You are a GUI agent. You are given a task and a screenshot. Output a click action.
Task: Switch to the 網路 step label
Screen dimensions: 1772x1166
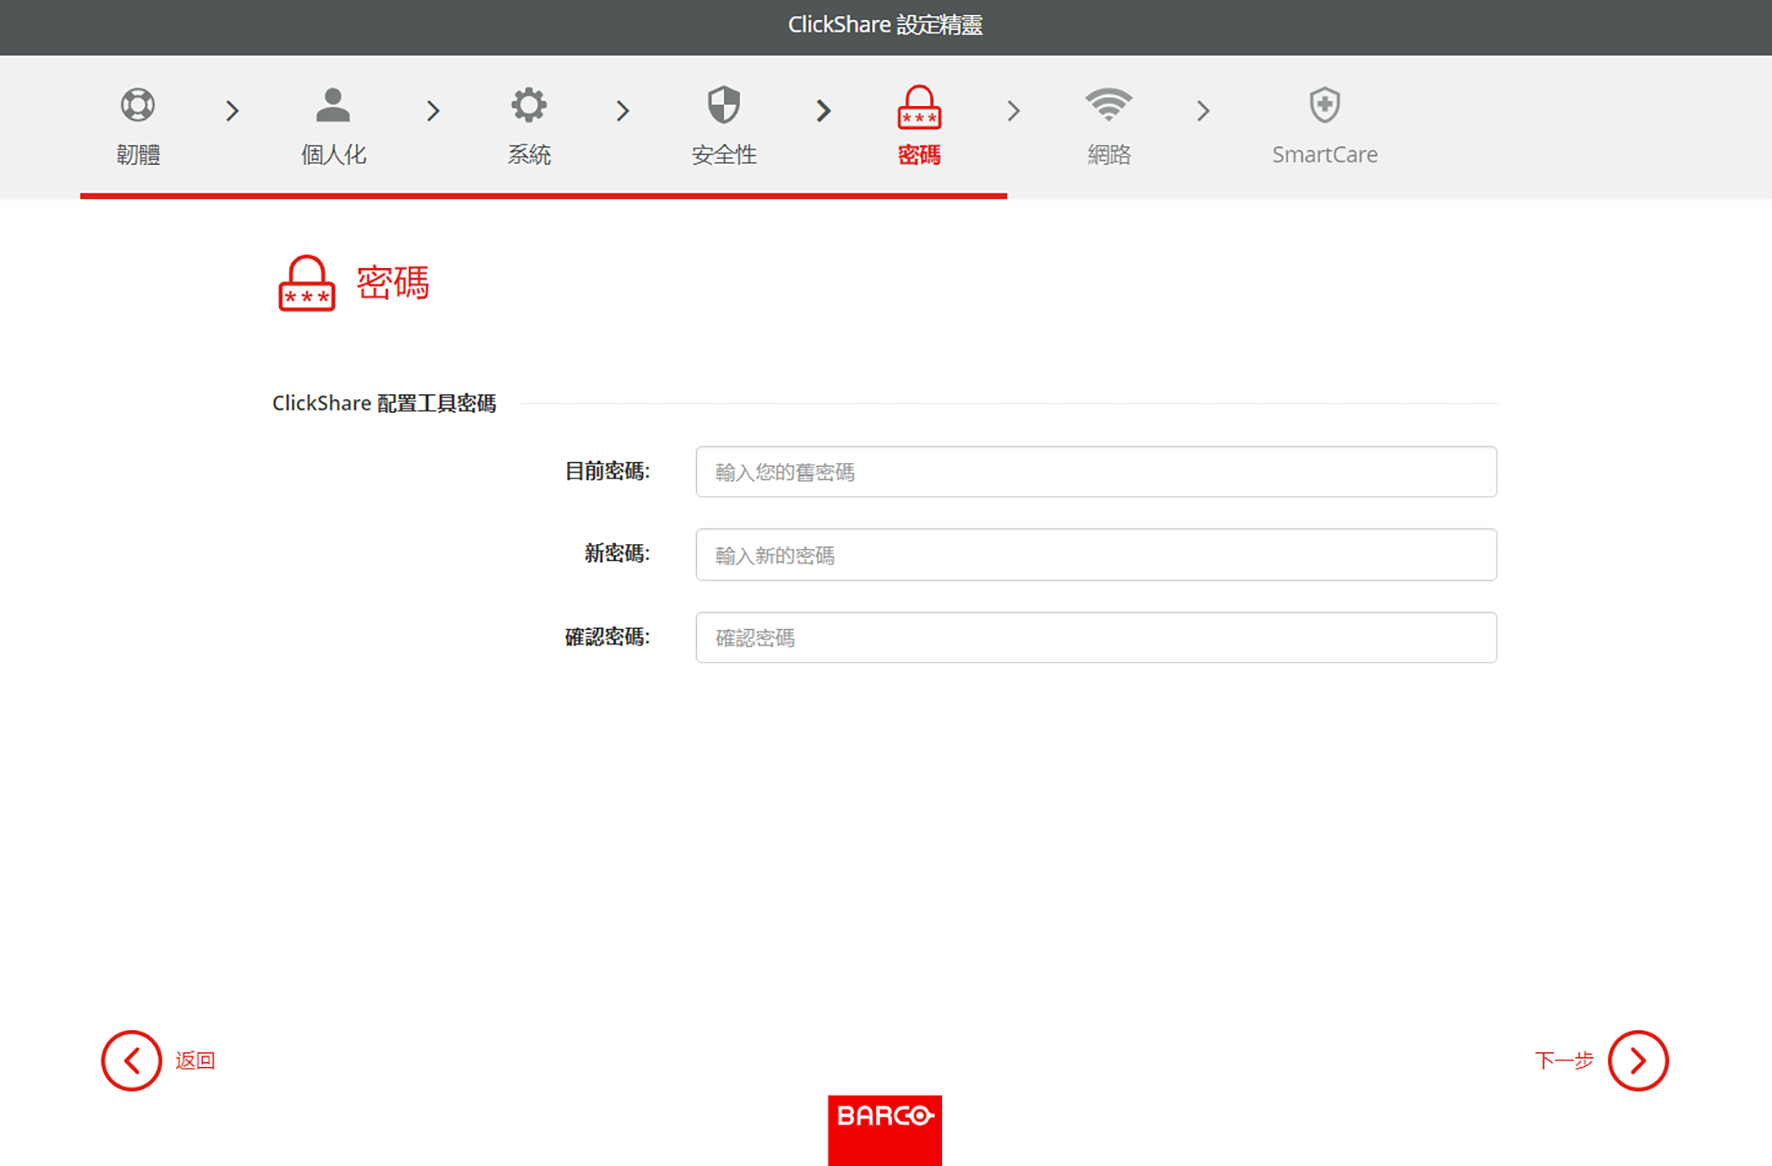(x=1109, y=155)
